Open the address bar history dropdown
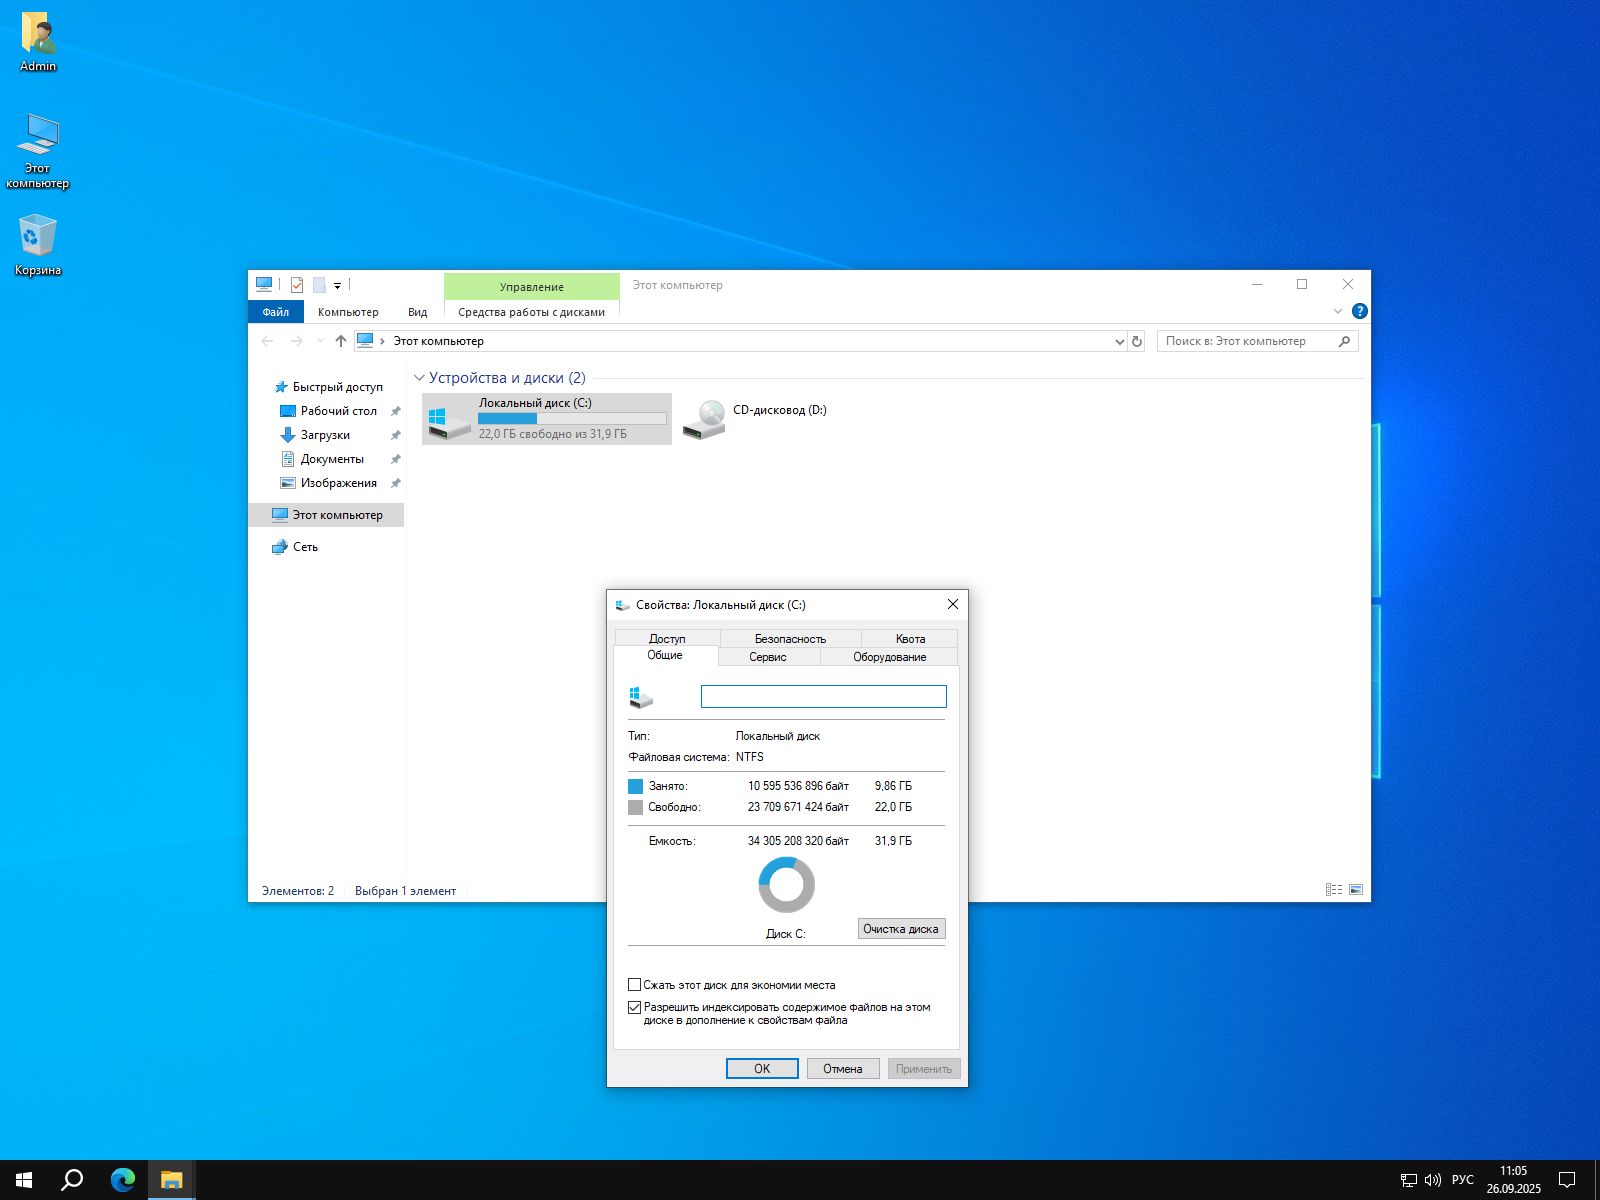Viewport: 1600px width, 1200px height. pos(1119,341)
